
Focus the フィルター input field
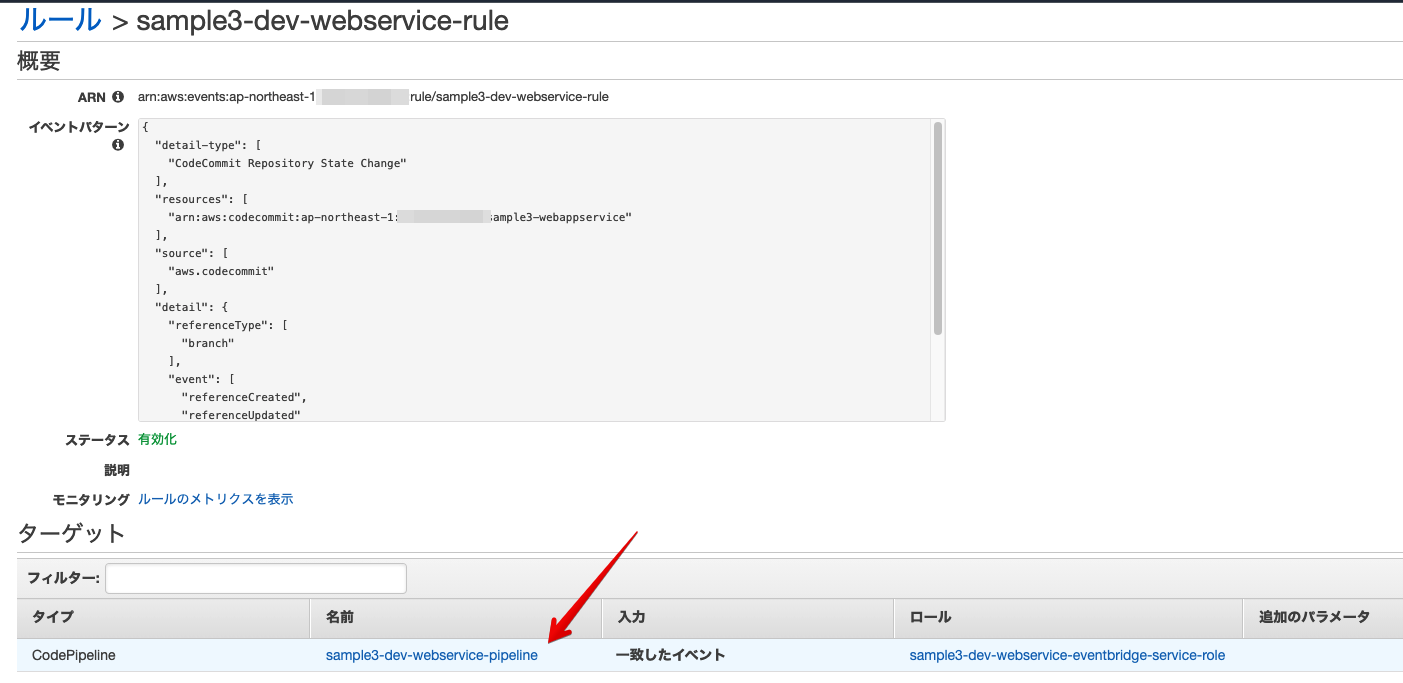[x=256, y=578]
